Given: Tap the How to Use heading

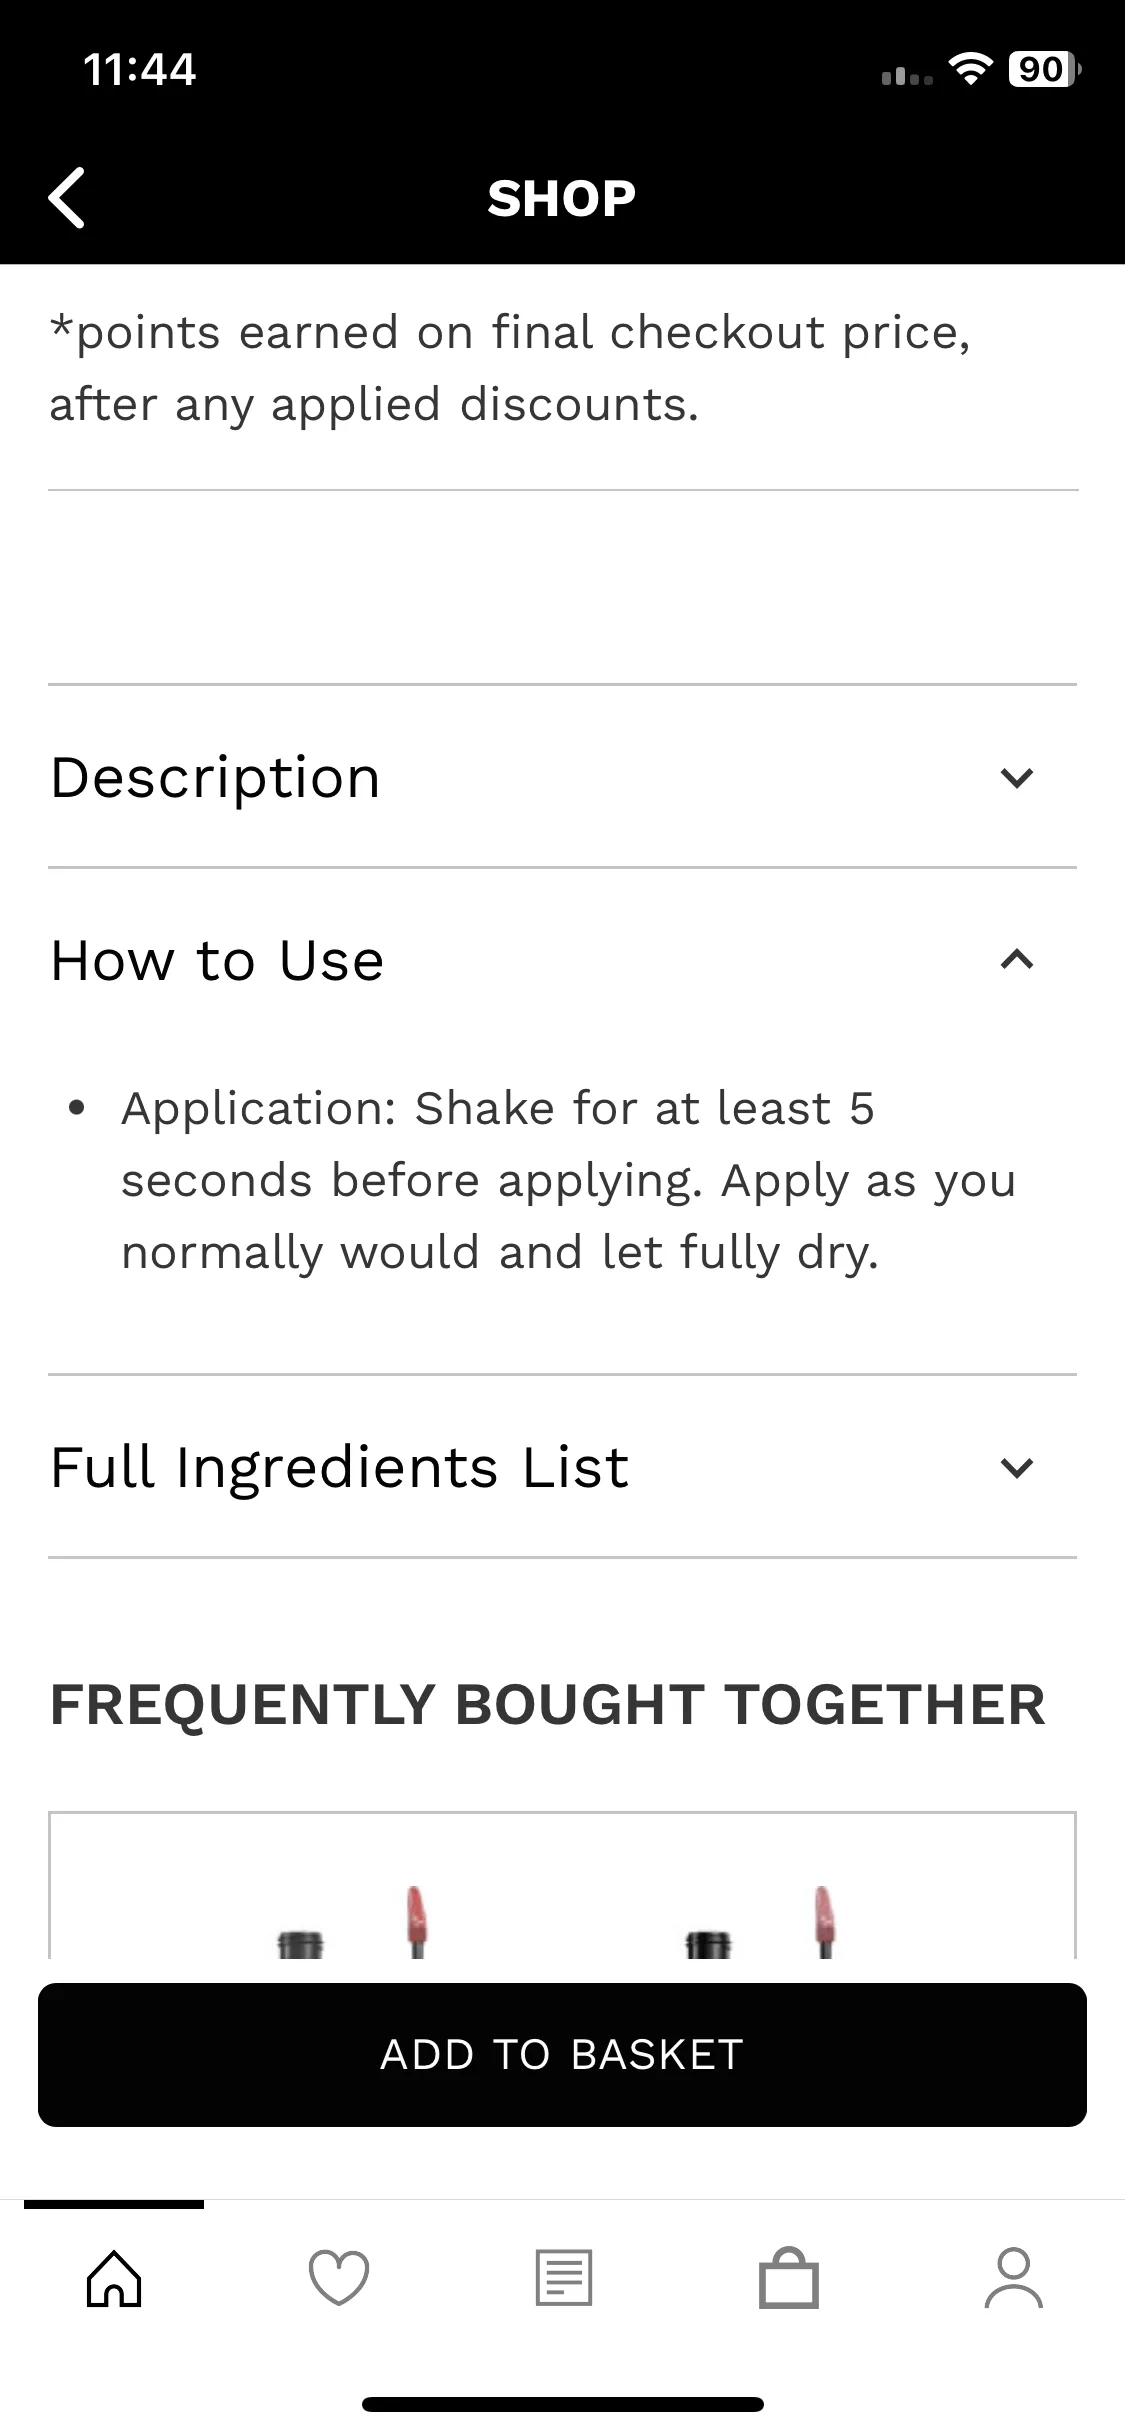Looking at the screenshot, I should [218, 961].
